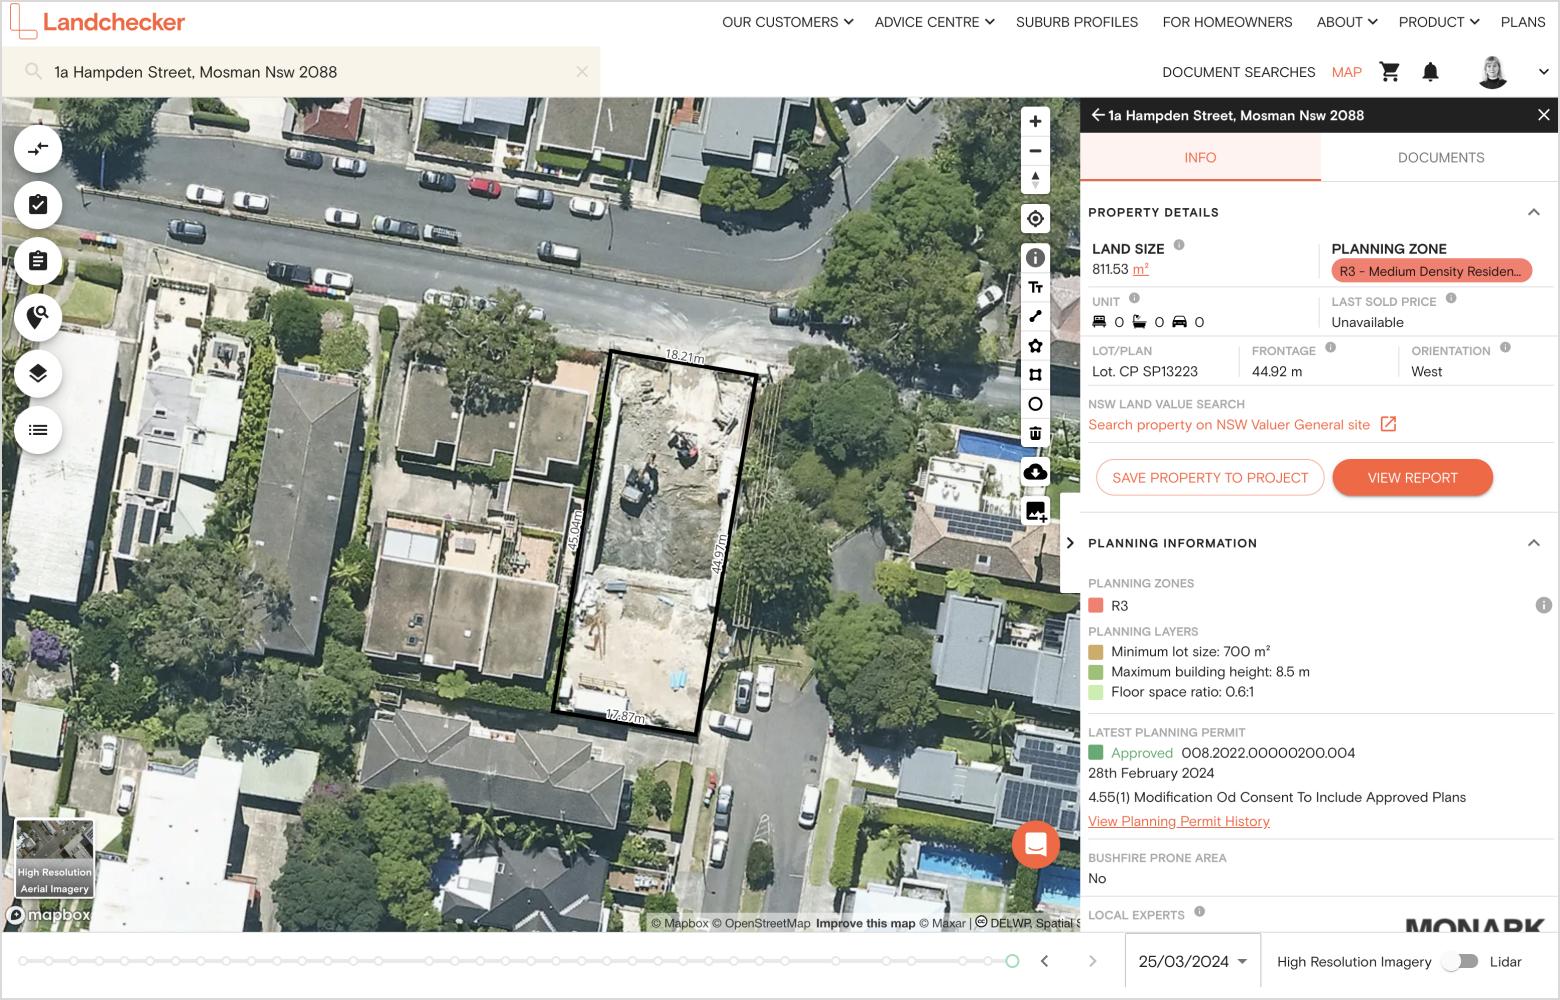Expand the Advice Centre menu
The image size is (1560, 1000).
(935, 22)
